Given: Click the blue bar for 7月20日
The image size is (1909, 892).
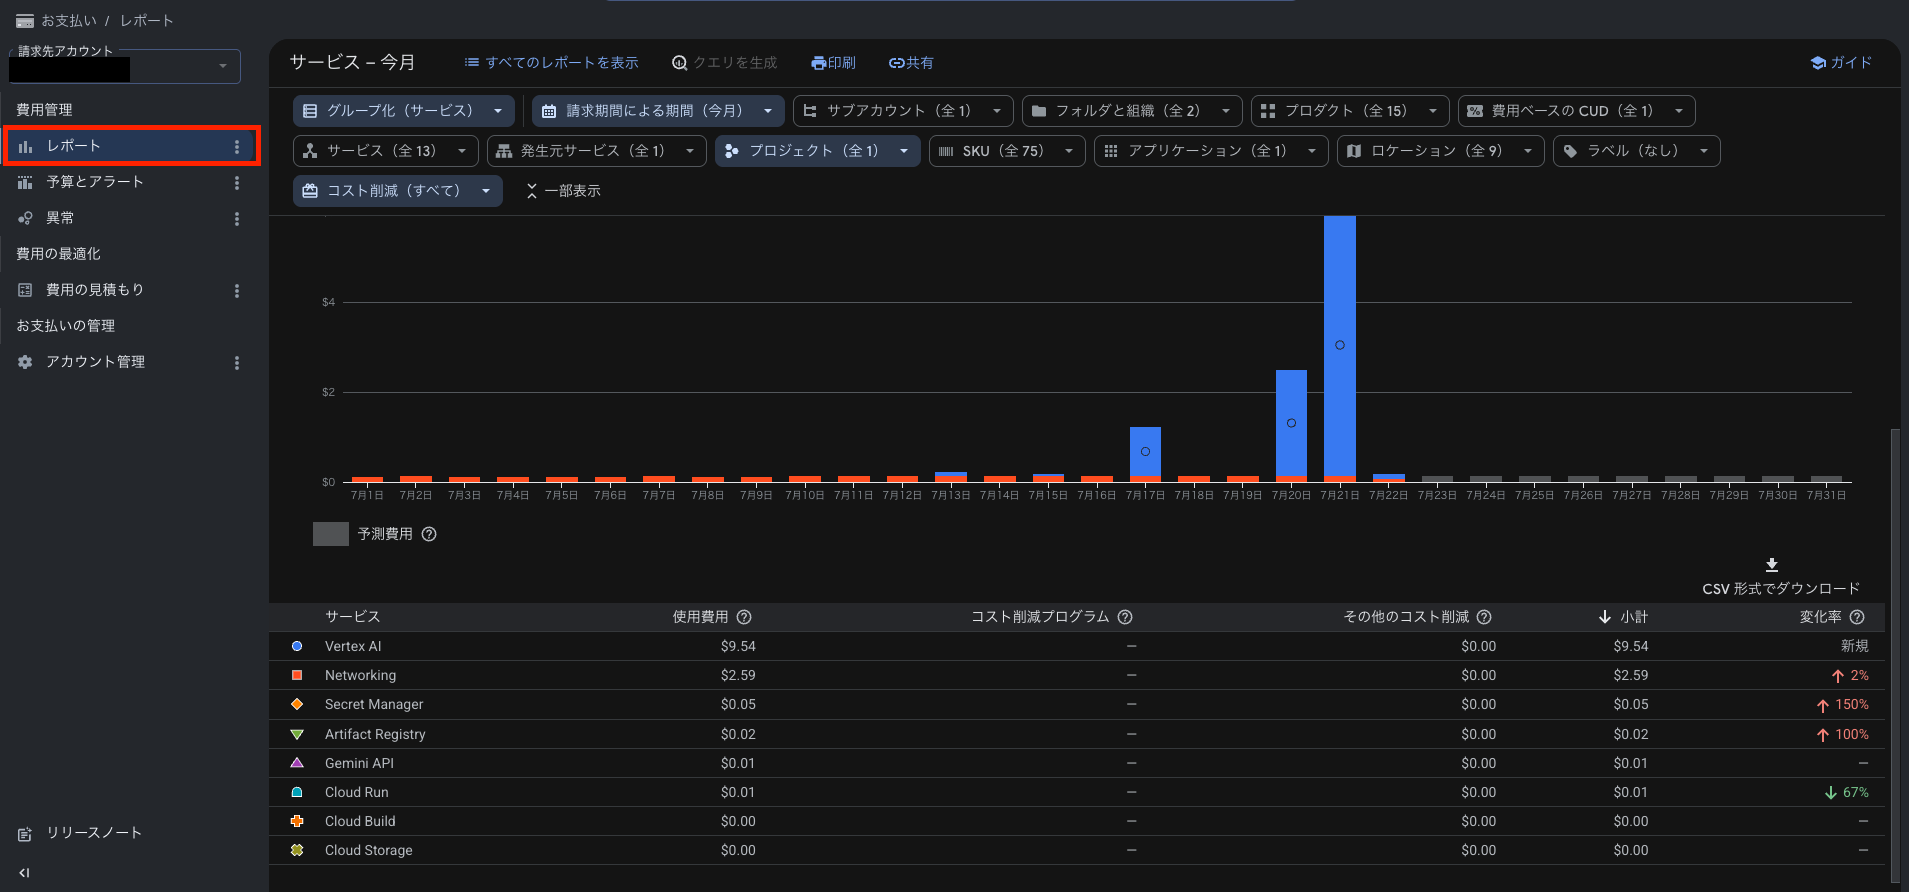Looking at the screenshot, I should 1291,424.
